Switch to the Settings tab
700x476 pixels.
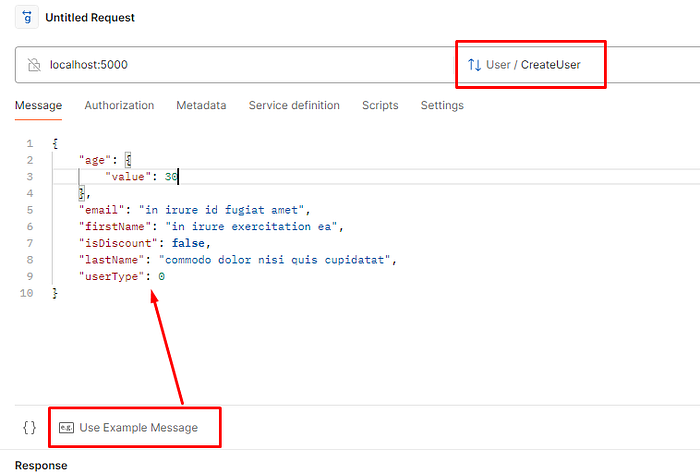pyautogui.click(x=442, y=105)
